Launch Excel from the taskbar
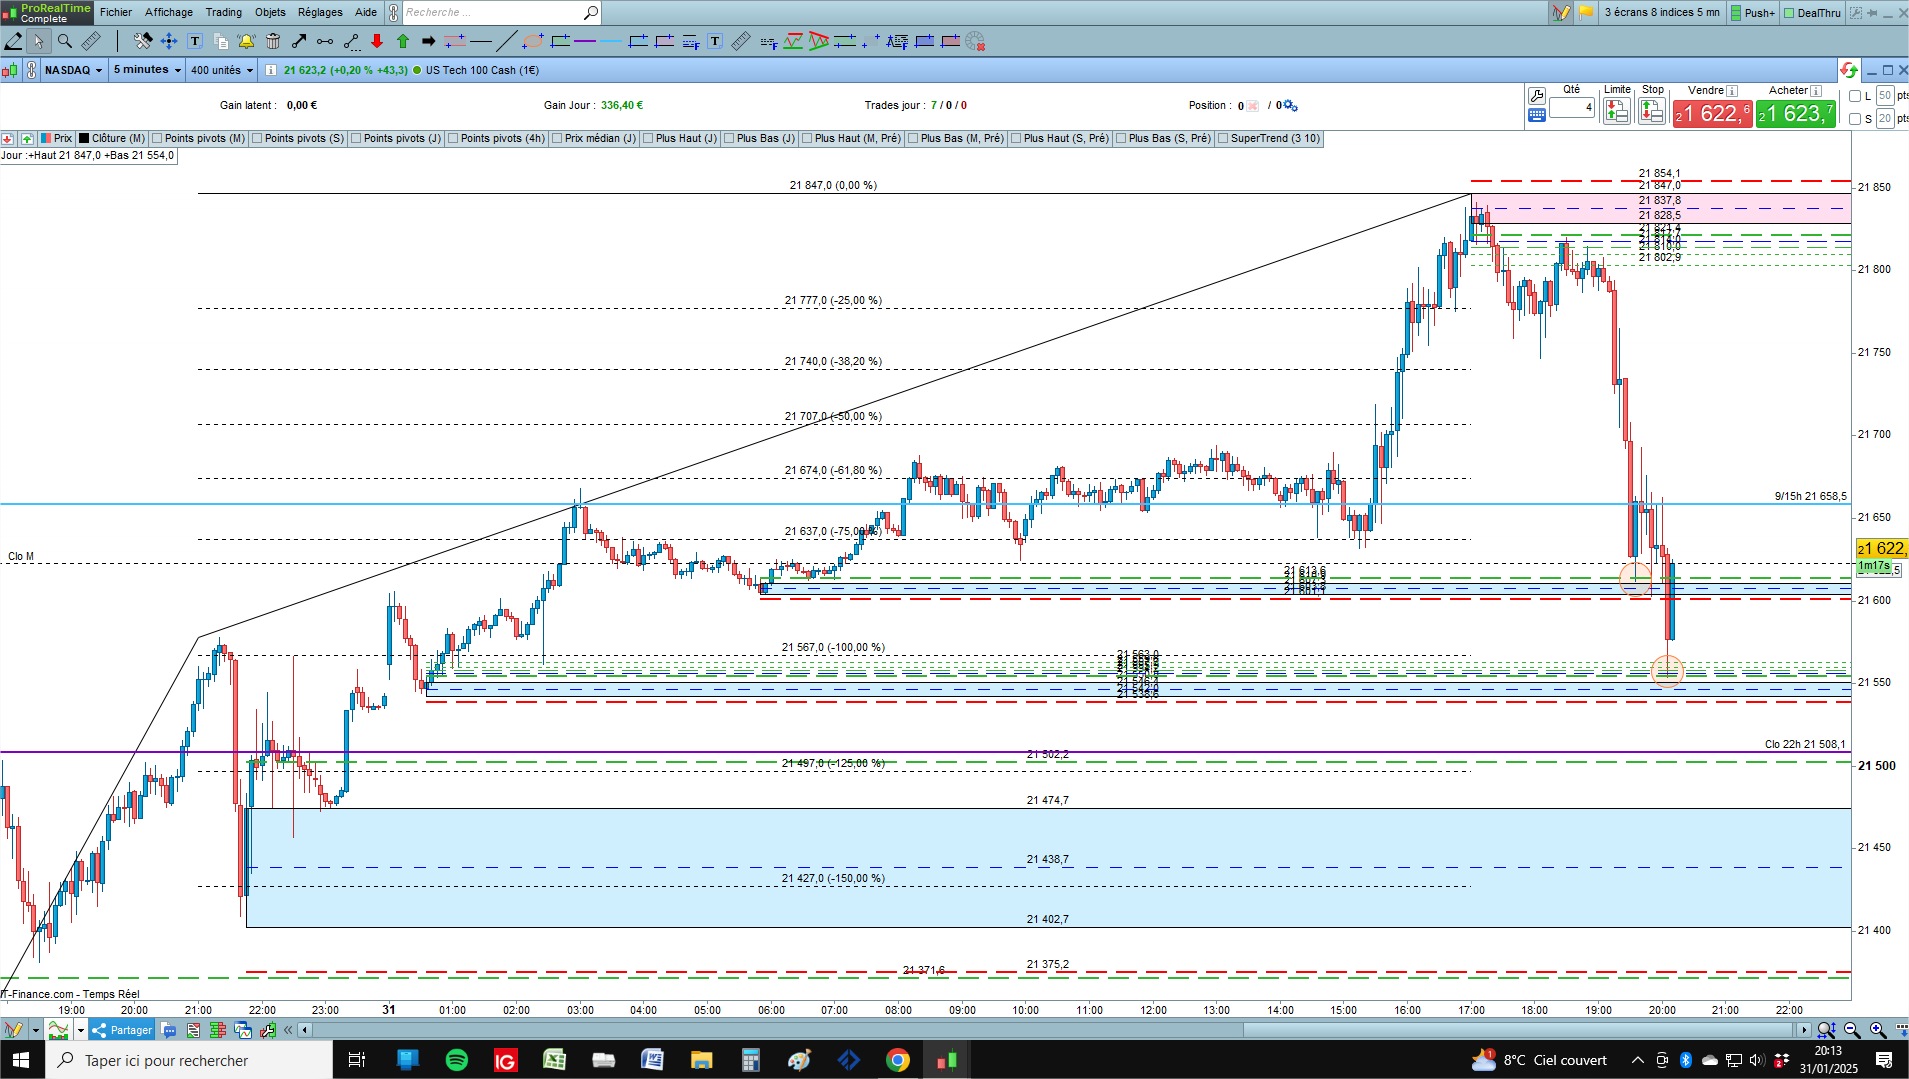1909x1079 pixels. tap(554, 1060)
